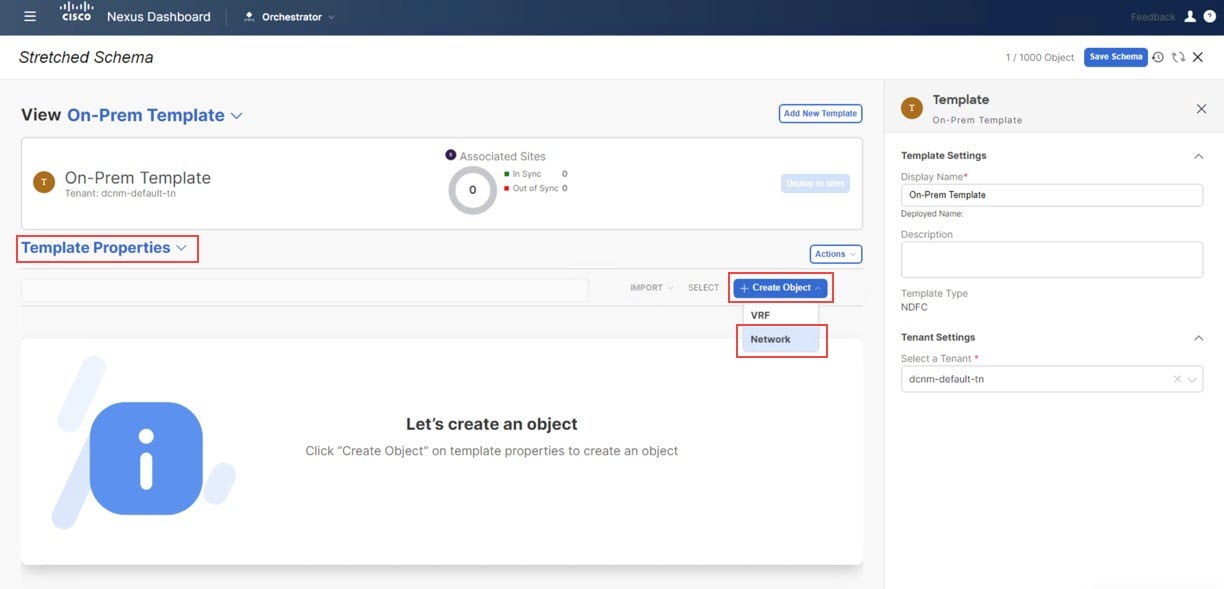Screen dimensions: 1224x589
Task: Click the T avatar in Template panel header
Action: point(912,108)
